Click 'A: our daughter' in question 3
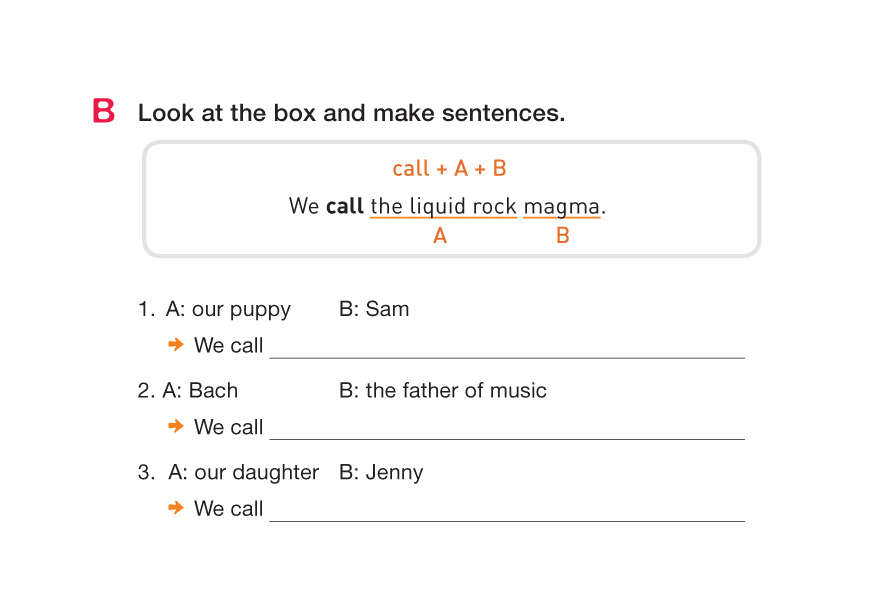 pyautogui.click(x=244, y=472)
